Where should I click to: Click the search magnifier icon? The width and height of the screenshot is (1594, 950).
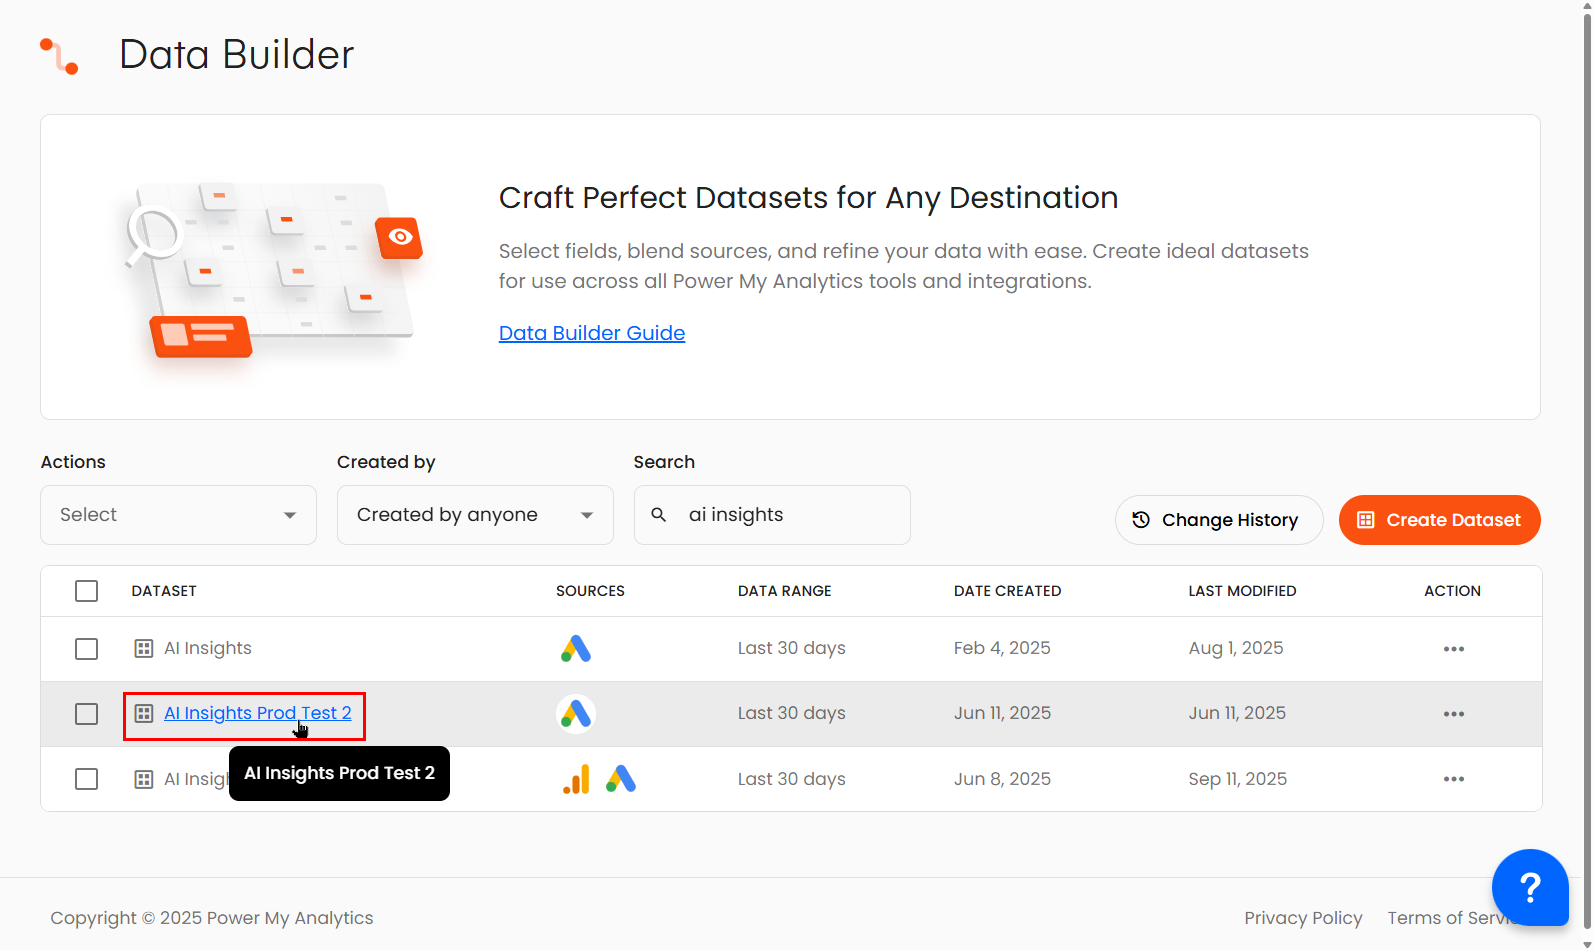pyautogui.click(x=659, y=515)
